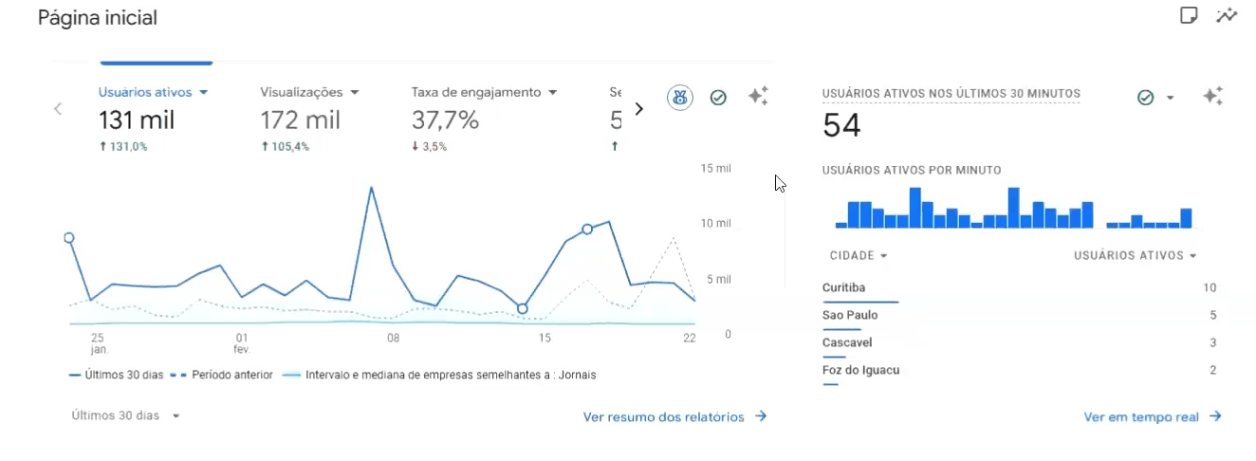Show next metrics with right chevron
The width and height of the screenshot is (1256, 461).
[x=639, y=109]
